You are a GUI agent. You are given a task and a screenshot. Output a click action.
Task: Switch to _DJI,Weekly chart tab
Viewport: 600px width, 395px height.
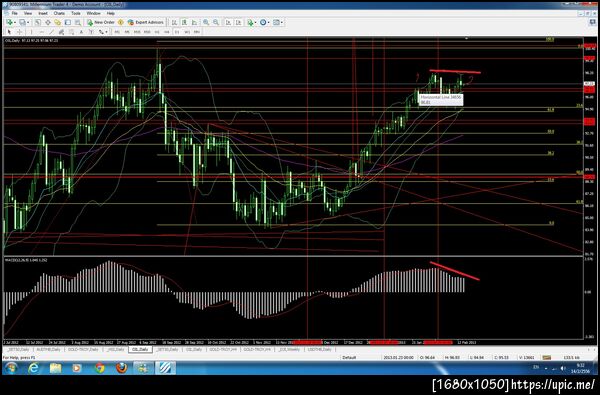click(x=289, y=349)
